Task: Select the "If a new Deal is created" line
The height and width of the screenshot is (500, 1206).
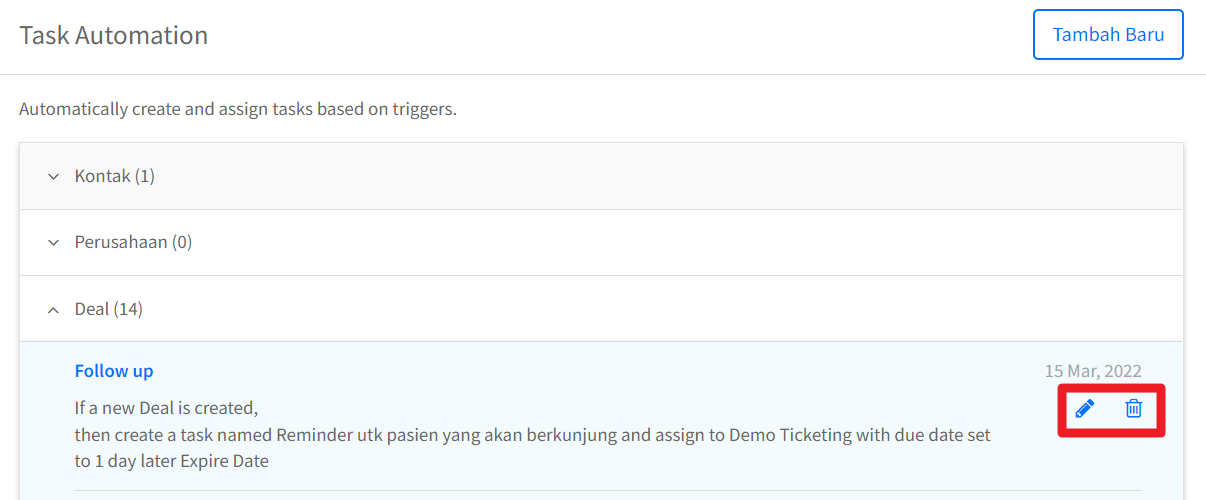Action: (x=167, y=408)
